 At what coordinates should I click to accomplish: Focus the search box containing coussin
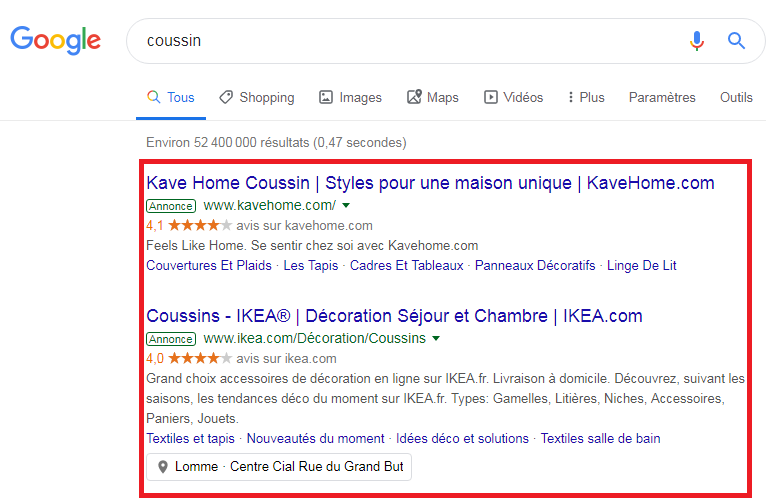coord(446,41)
